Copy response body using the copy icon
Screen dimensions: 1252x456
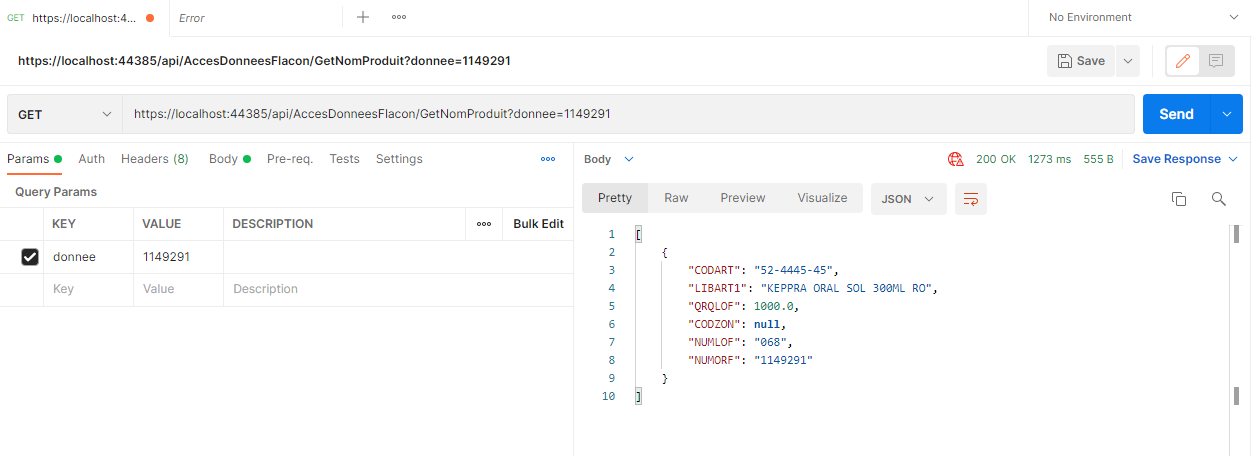point(1179,199)
